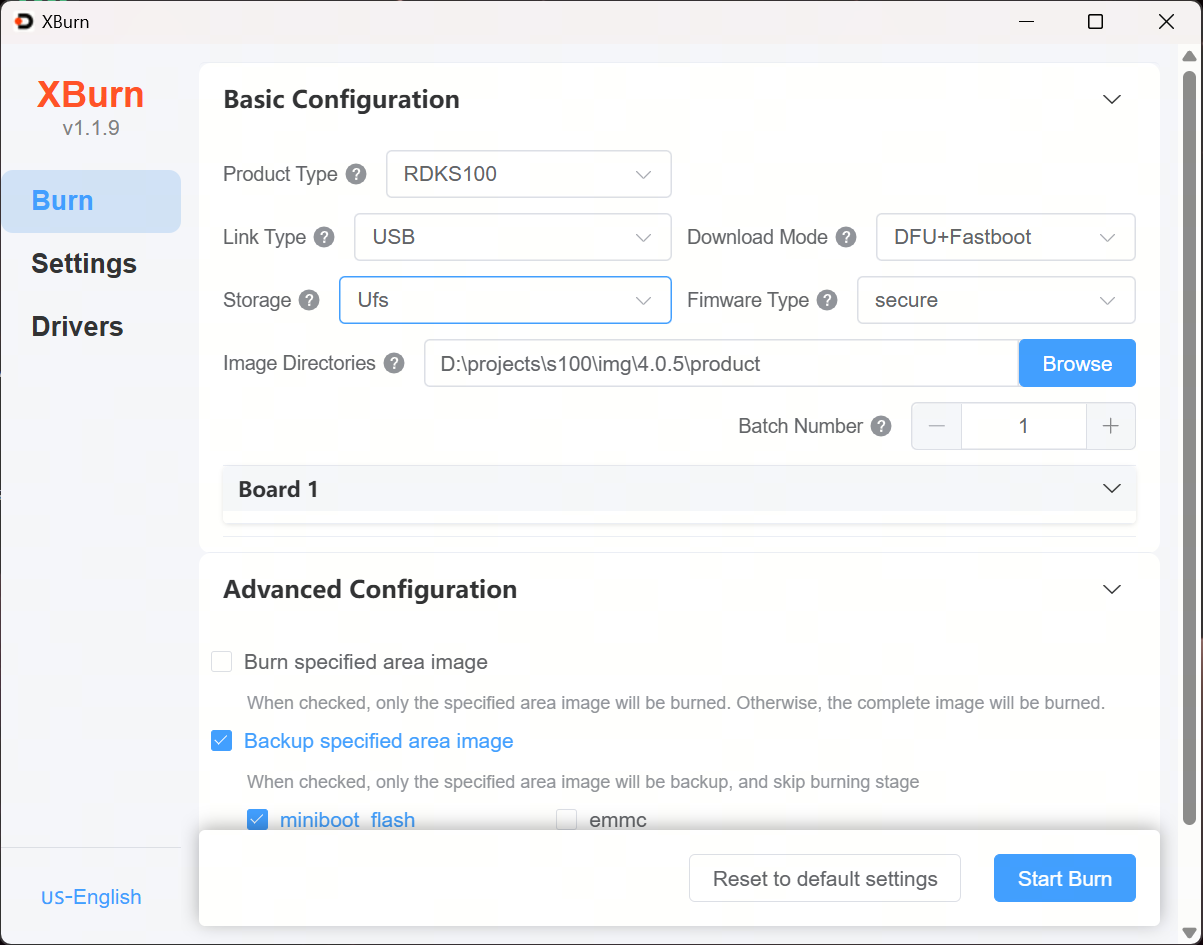Open the Download Mode dropdown
The height and width of the screenshot is (945, 1203).
[1005, 237]
